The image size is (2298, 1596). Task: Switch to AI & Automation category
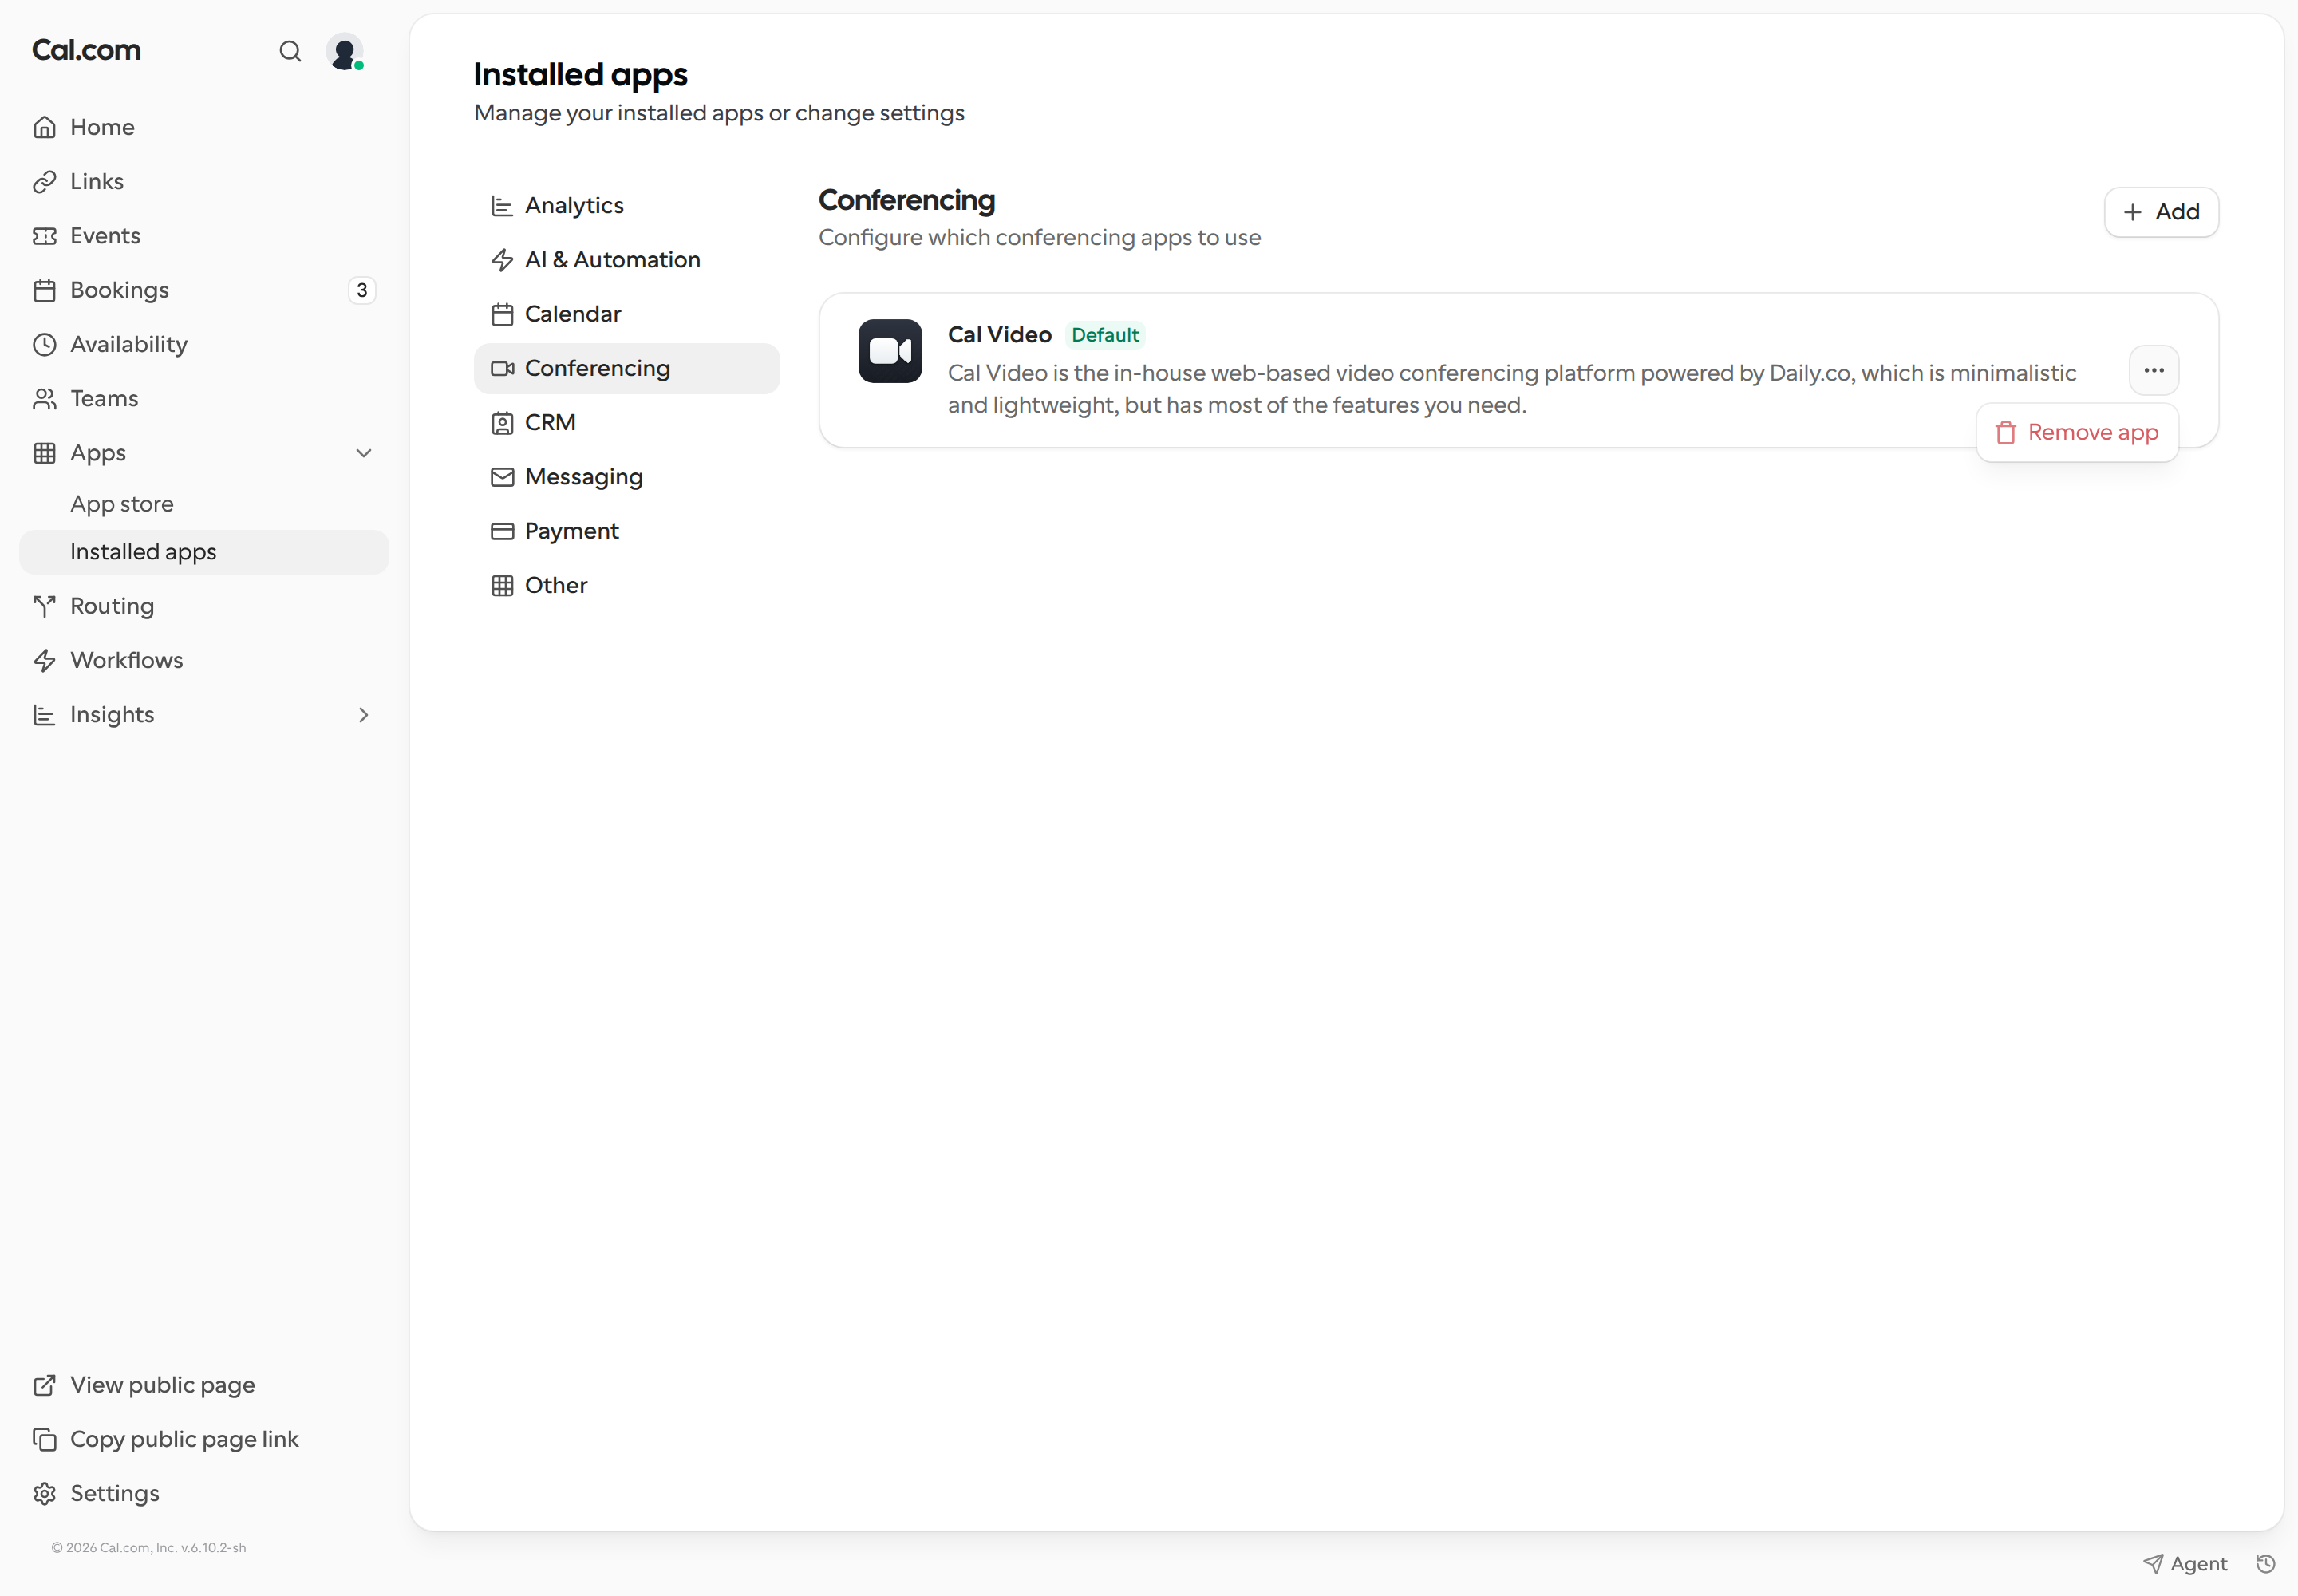627,259
